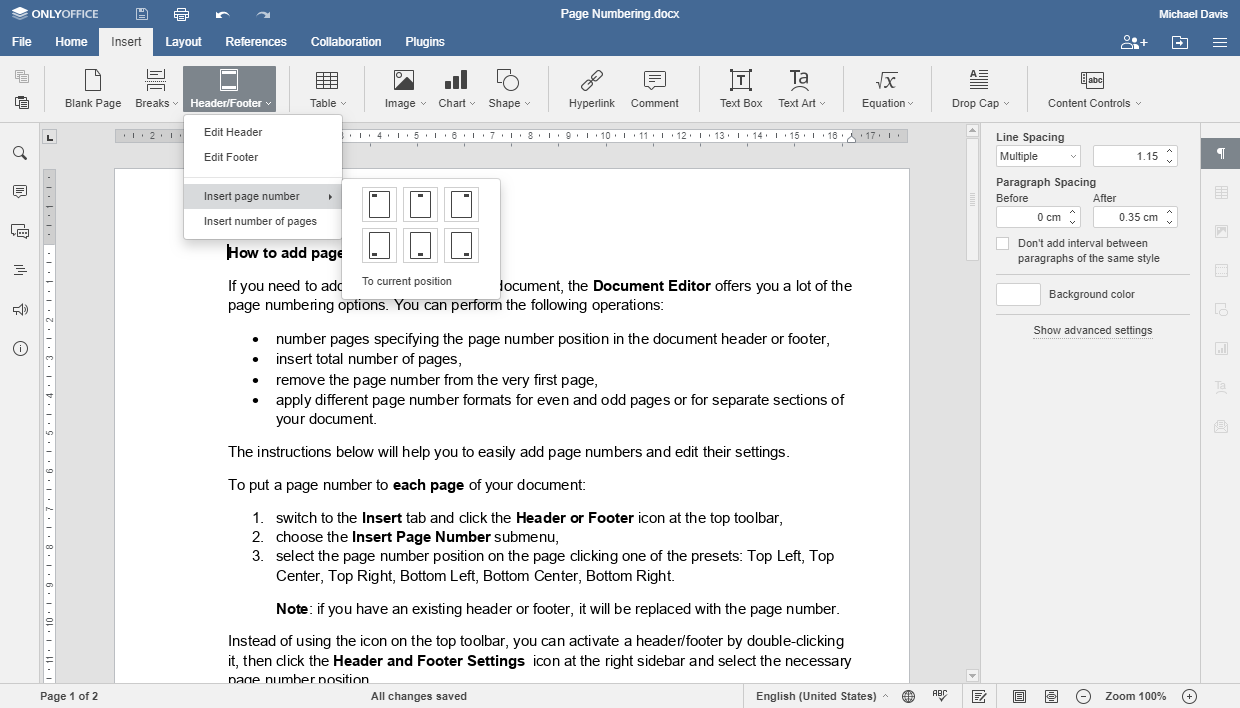Open the Chat panel in left sidebar
The height and width of the screenshot is (708, 1240).
tap(20, 231)
